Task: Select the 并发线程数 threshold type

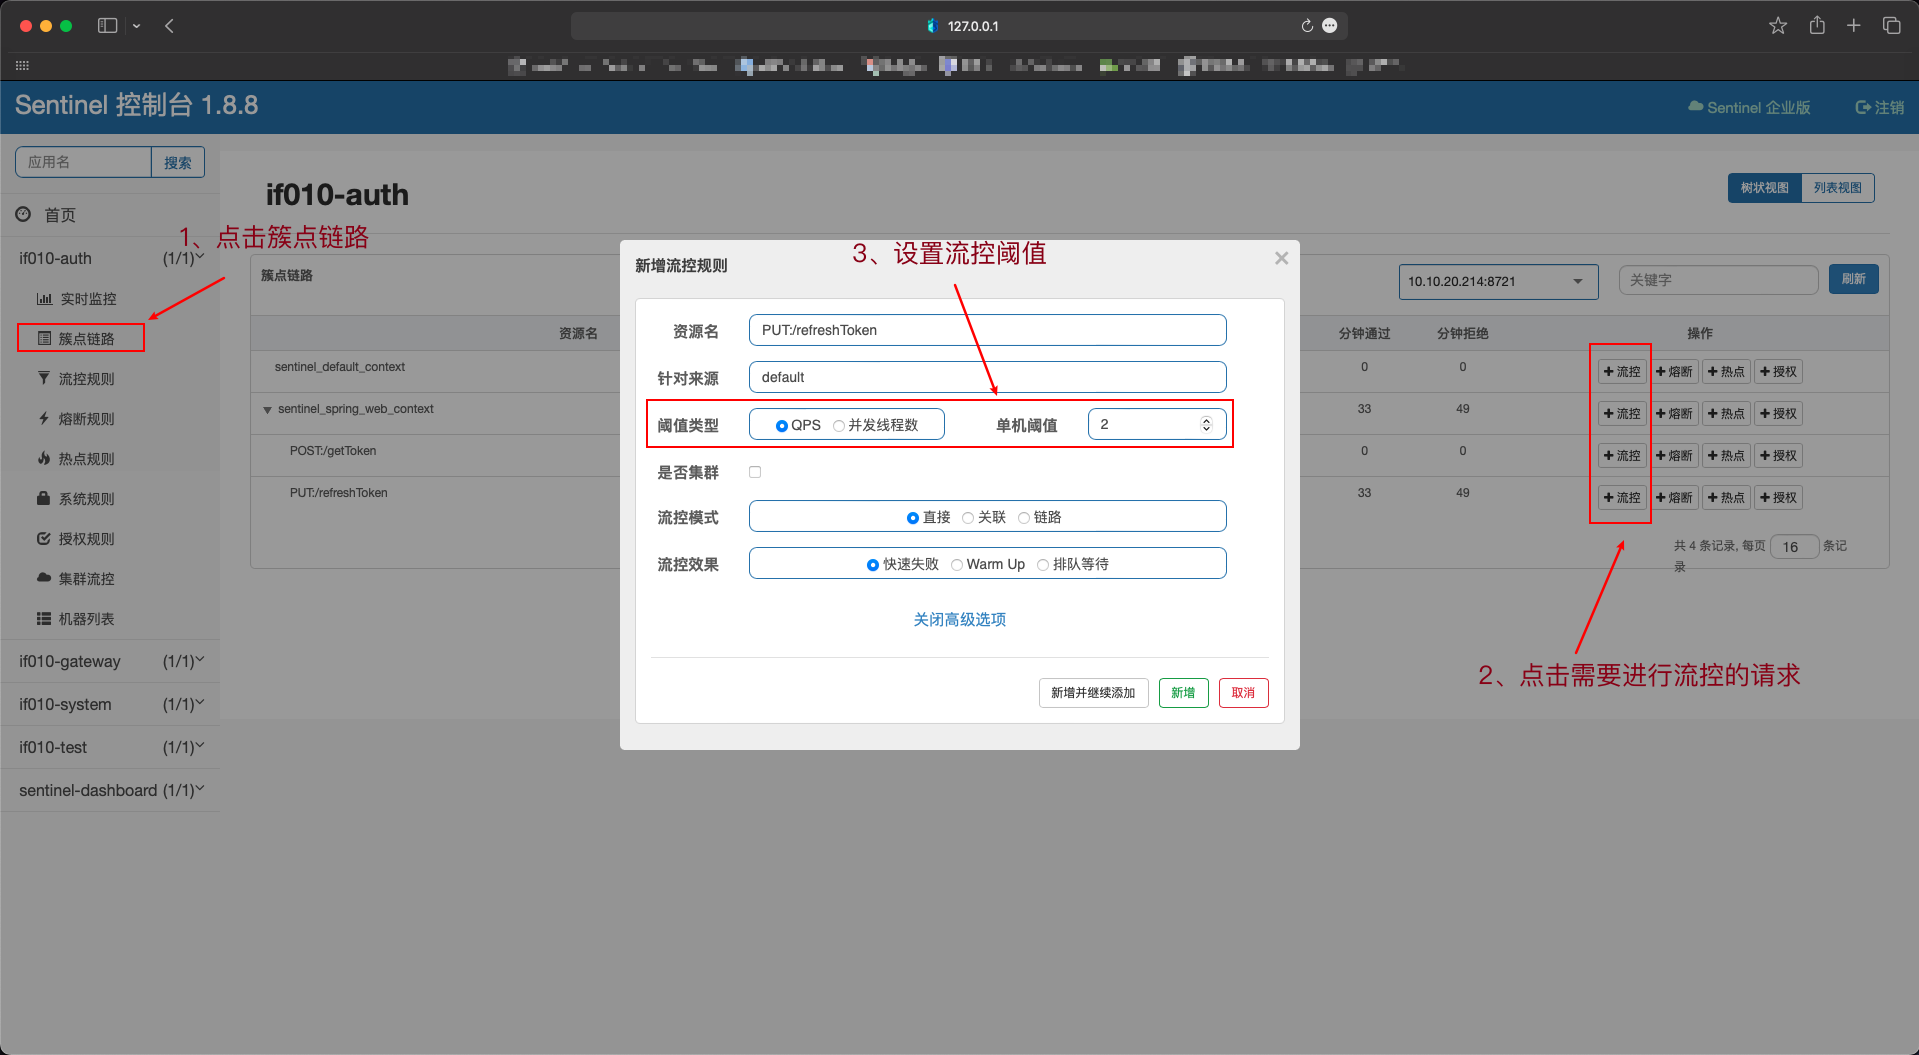Action: (x=838, y=426)
